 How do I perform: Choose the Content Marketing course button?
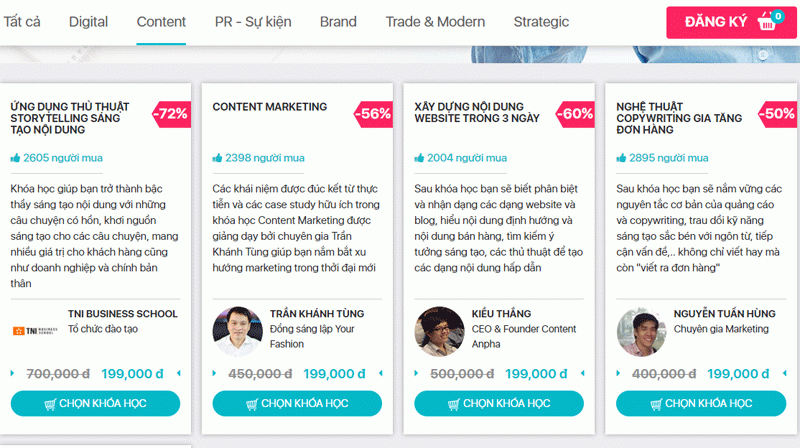(297, 403)
